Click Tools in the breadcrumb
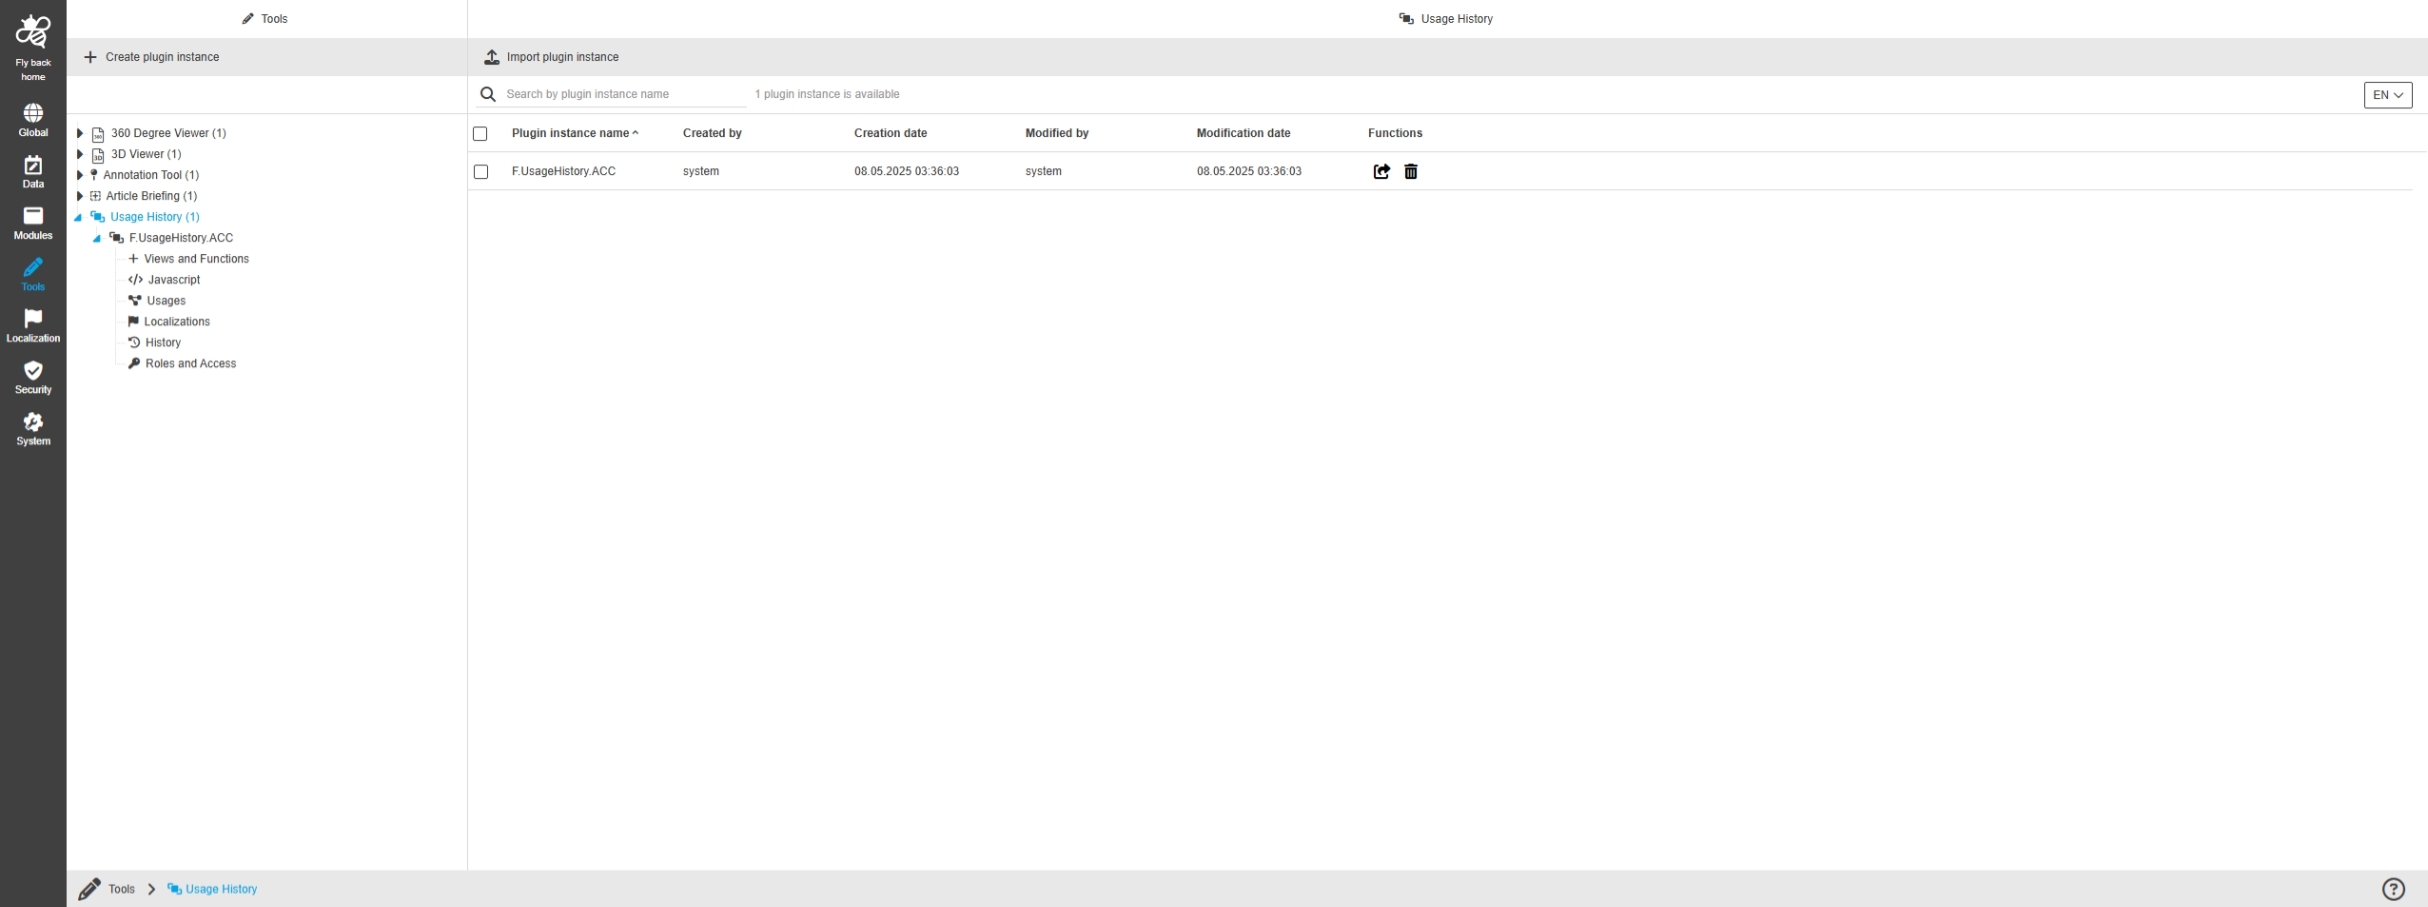Image resolution: width=2428 pixels, height=907 pixels. [122, 889]
